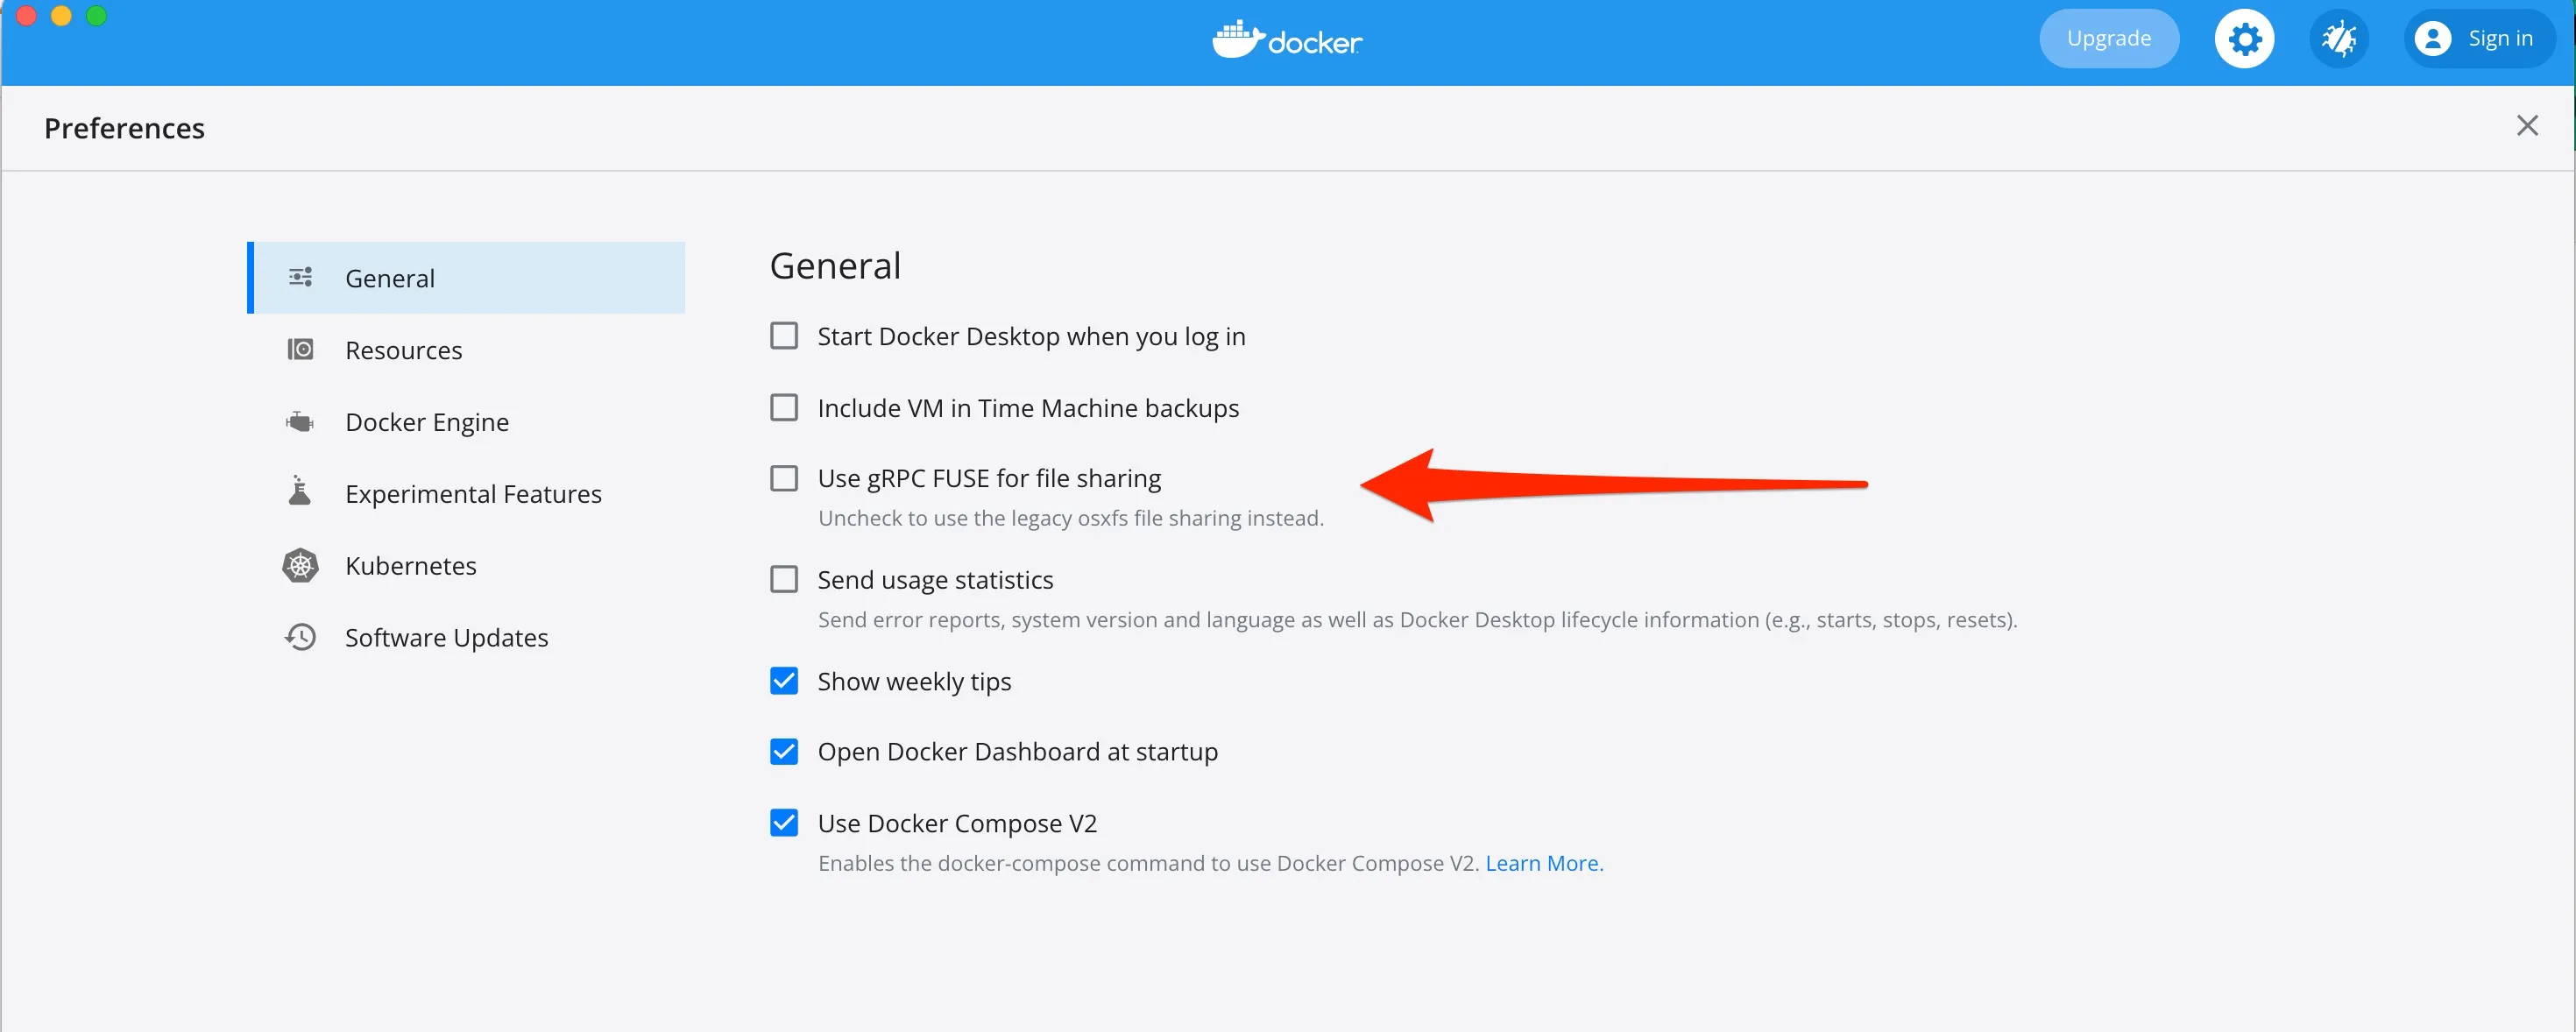
Task: Open settings via the gear icon
Action: click(2244, 39)
